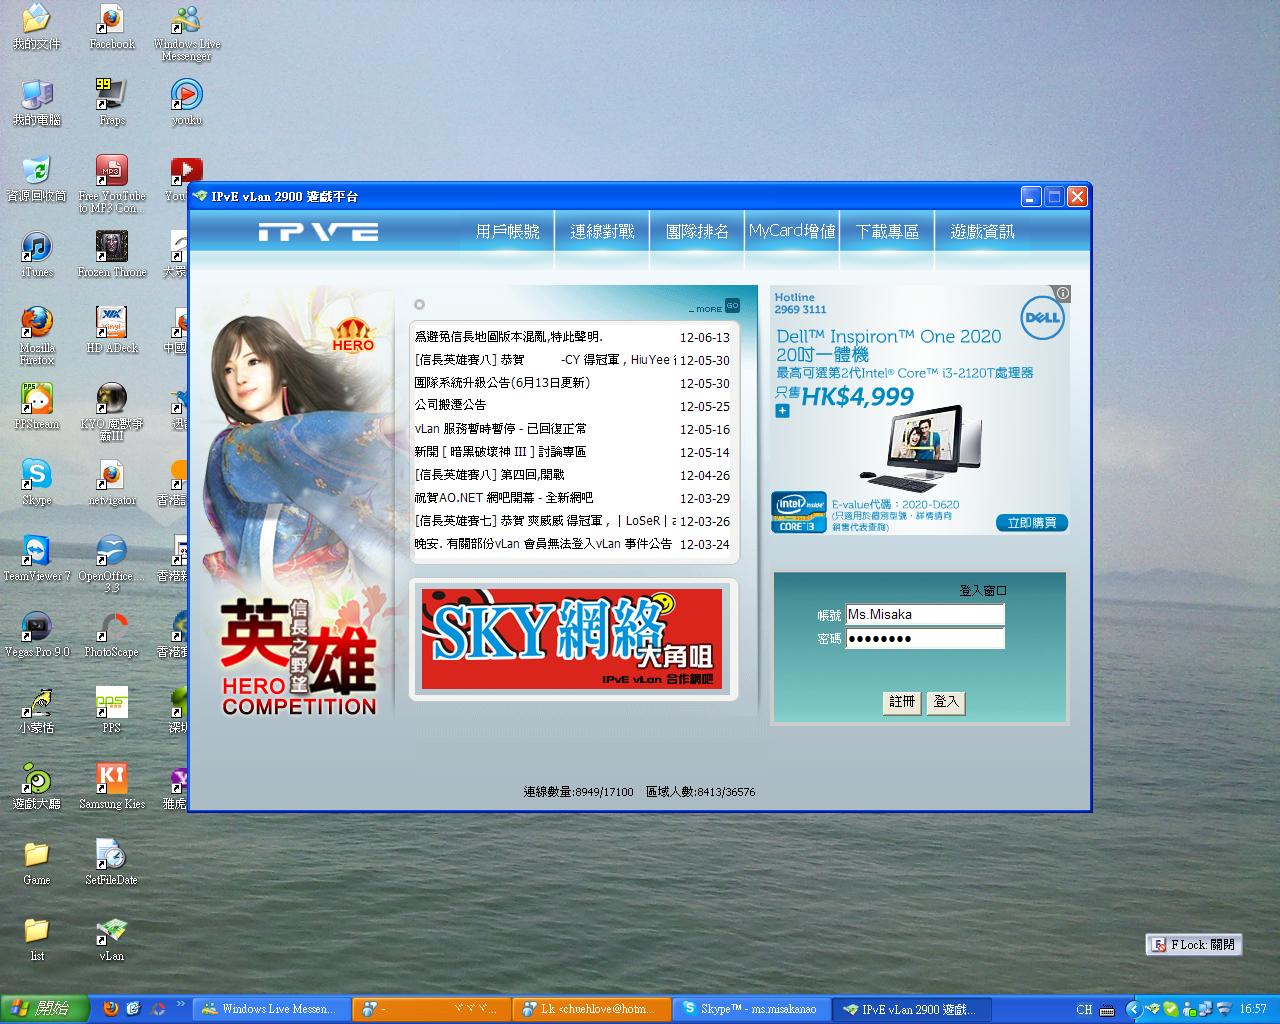
Task: Click the Dell logo in the ad
Action: pos(1042,319)
